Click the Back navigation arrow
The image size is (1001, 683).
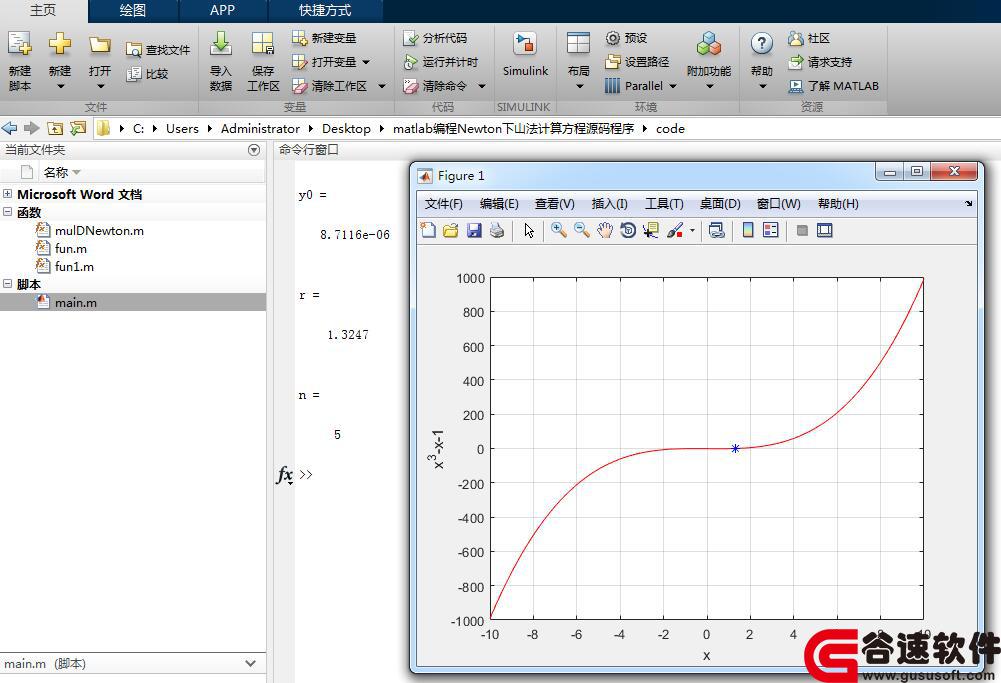click(10, 128)
